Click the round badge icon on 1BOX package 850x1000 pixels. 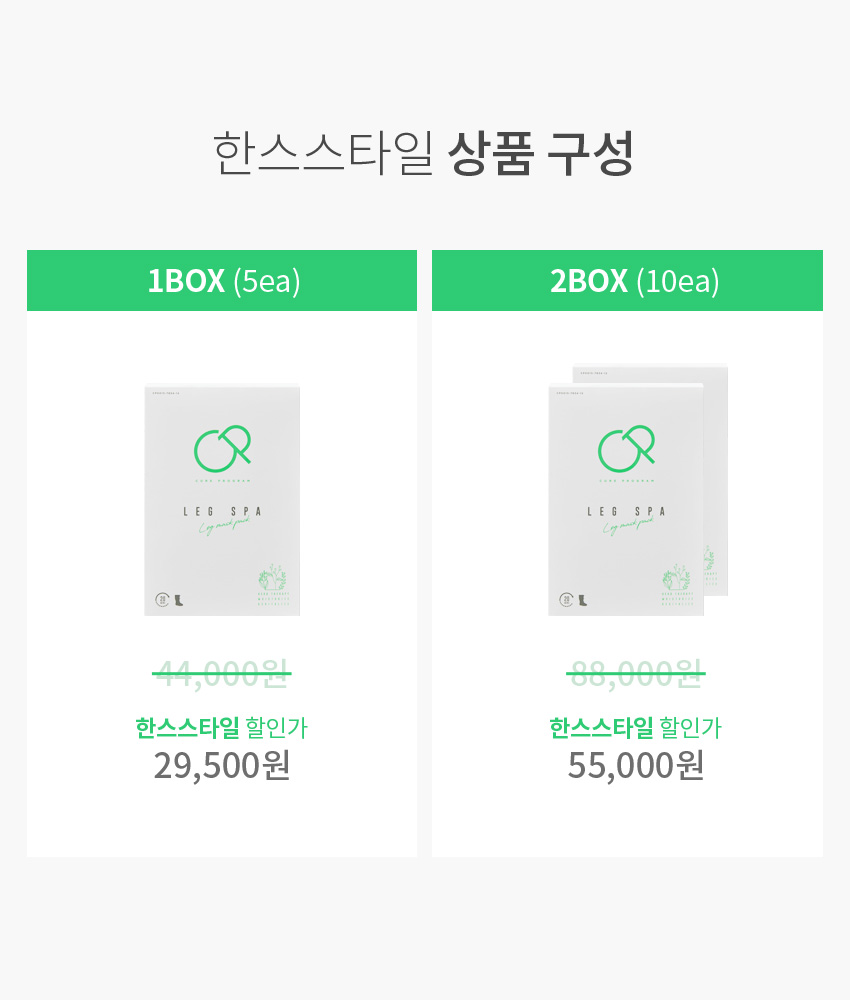coord(162,599)
